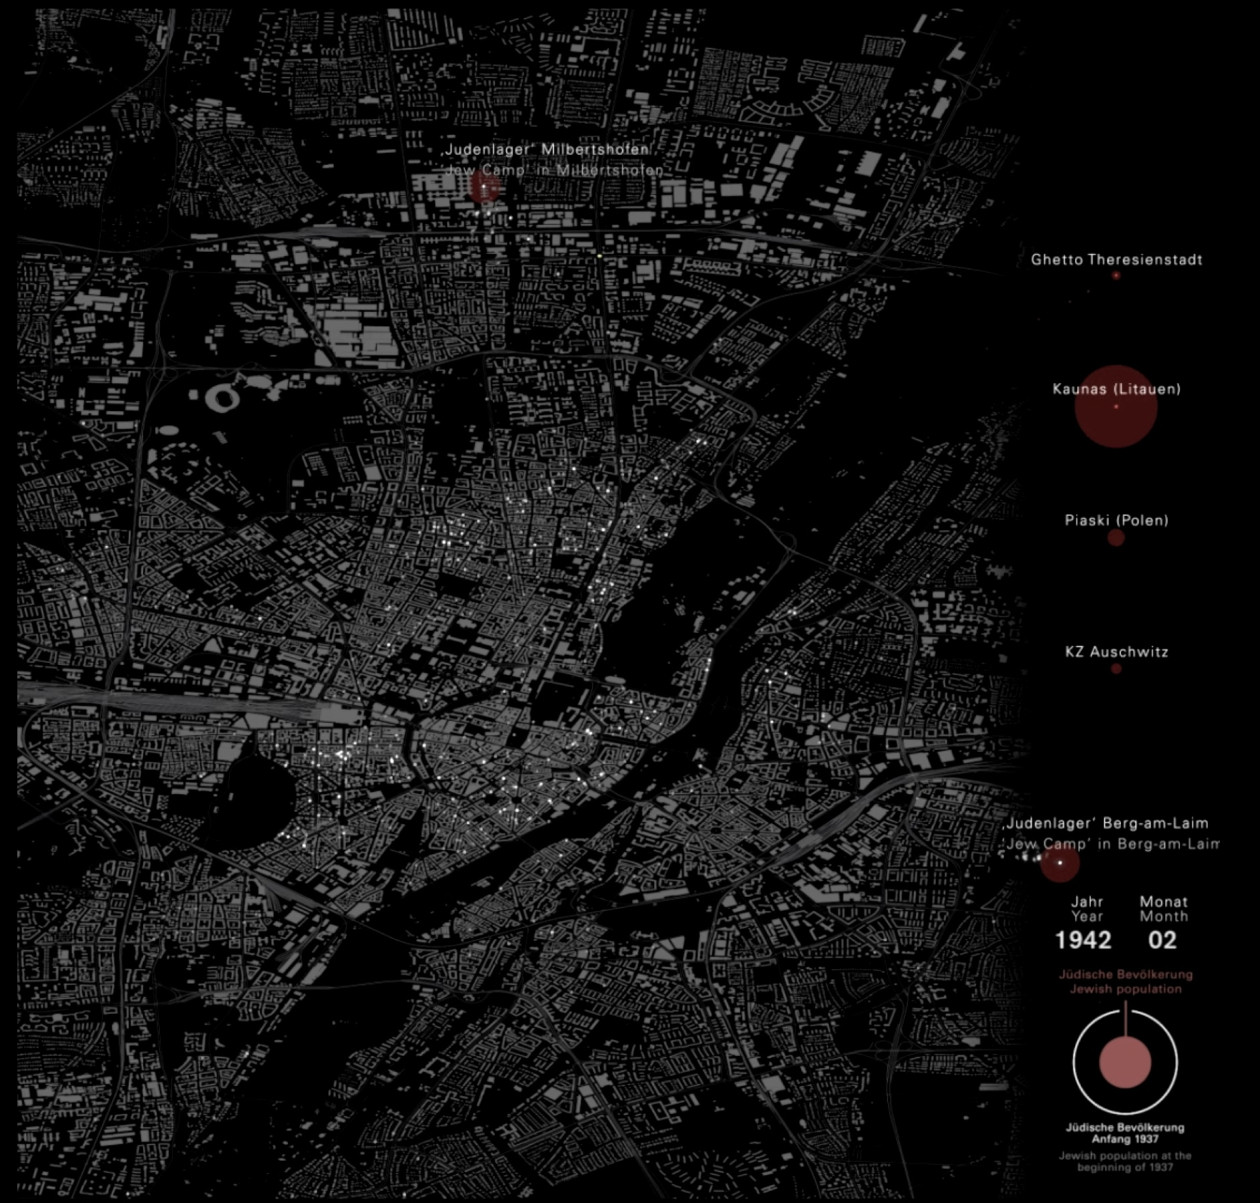Click the 'Ghetto Theresienstadt' label
Image resolution: width=1260 pixels, height=1203 pixels.
(x=1116, y=259)
